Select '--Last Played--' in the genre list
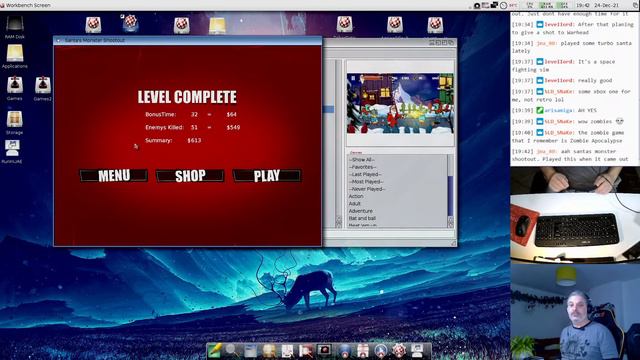 365,174
